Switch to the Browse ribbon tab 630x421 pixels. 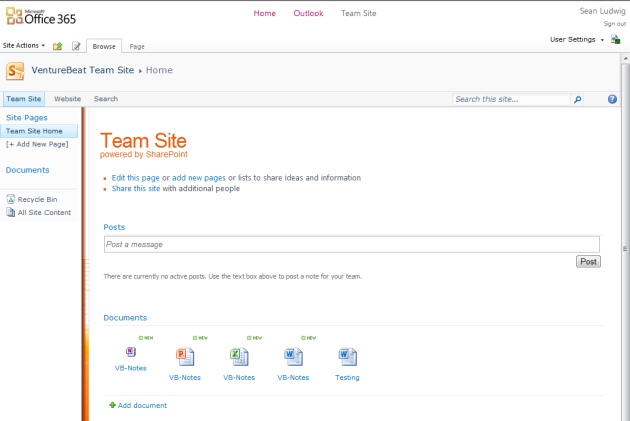(x=104, y=46)
